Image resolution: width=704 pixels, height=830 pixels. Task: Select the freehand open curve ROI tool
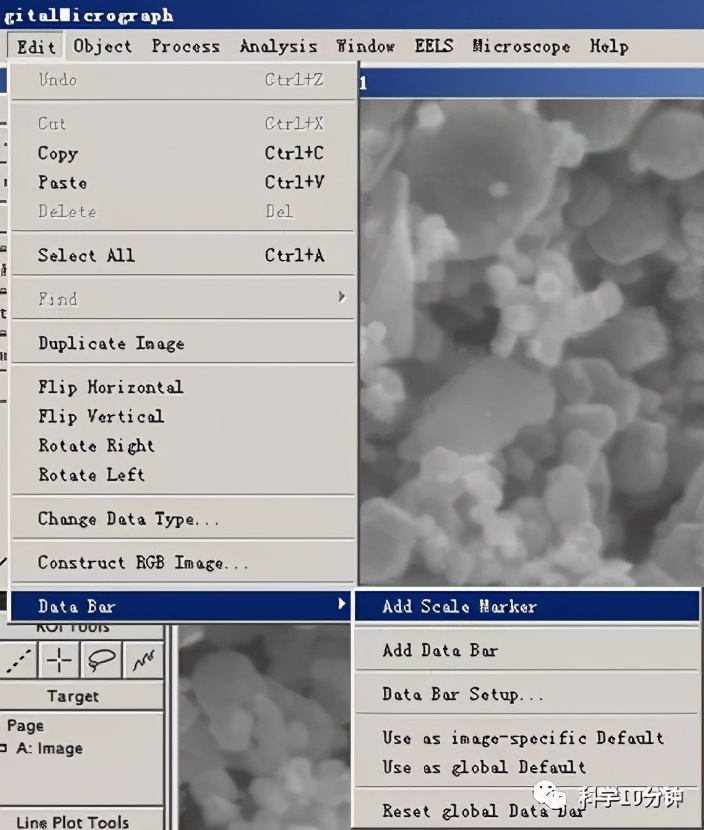(x=144, y=661)
